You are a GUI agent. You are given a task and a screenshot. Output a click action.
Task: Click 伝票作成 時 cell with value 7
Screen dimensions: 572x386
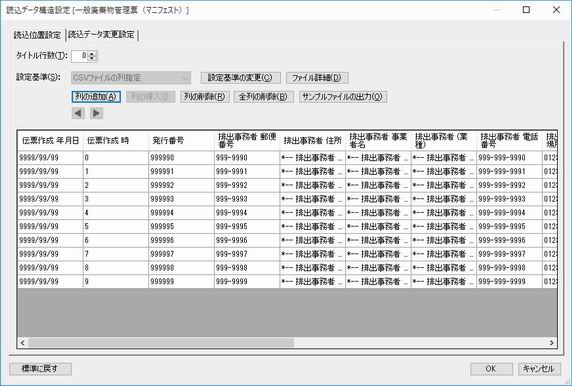point(116,254)
